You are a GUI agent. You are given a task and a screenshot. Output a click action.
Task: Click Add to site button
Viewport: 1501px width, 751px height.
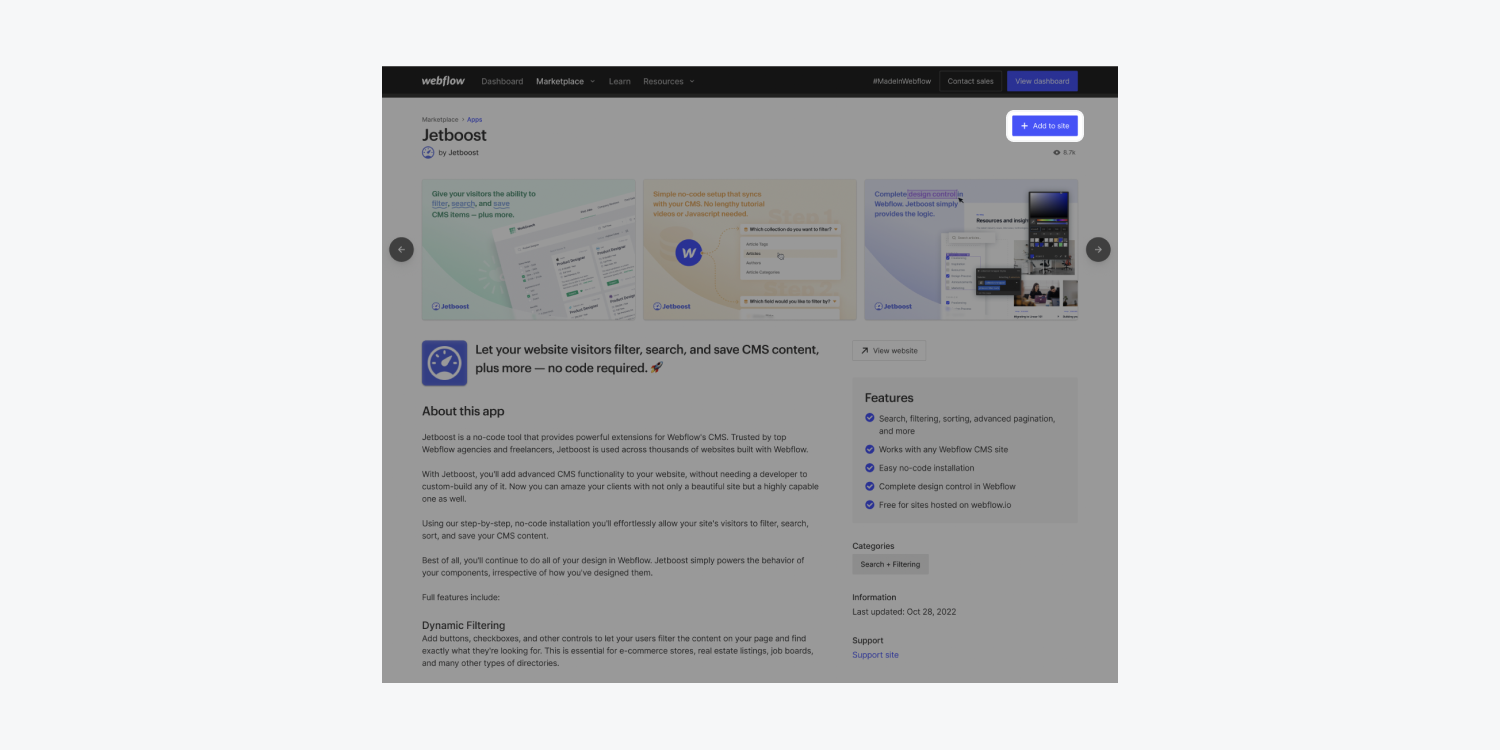click(x=1045, y=126)
